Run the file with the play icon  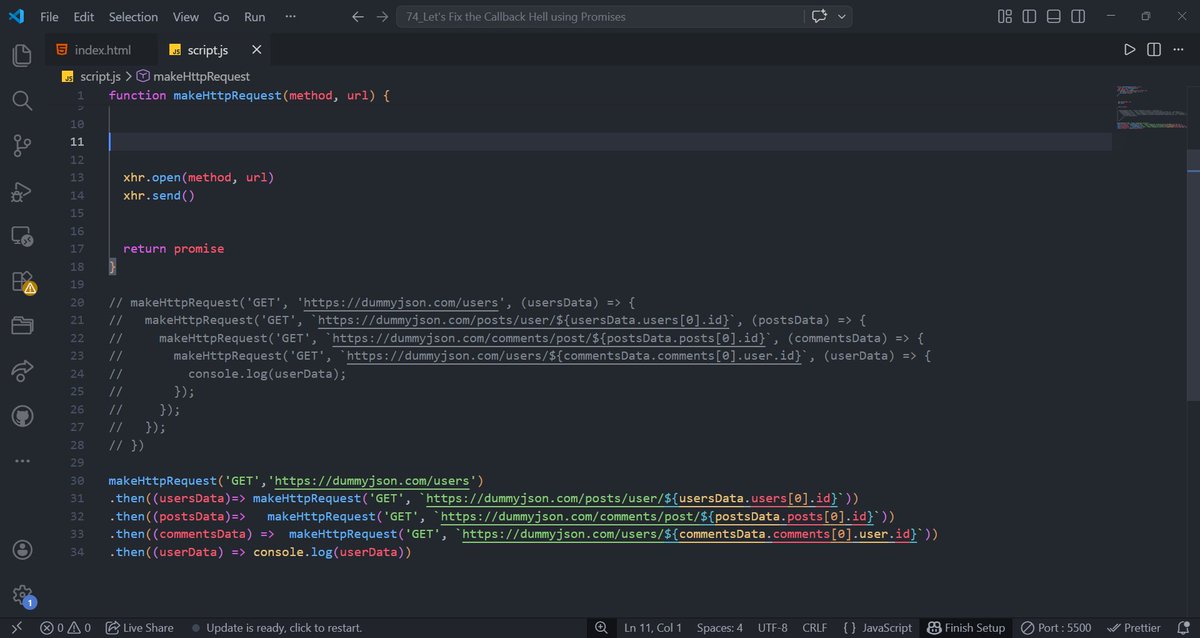1129,49
